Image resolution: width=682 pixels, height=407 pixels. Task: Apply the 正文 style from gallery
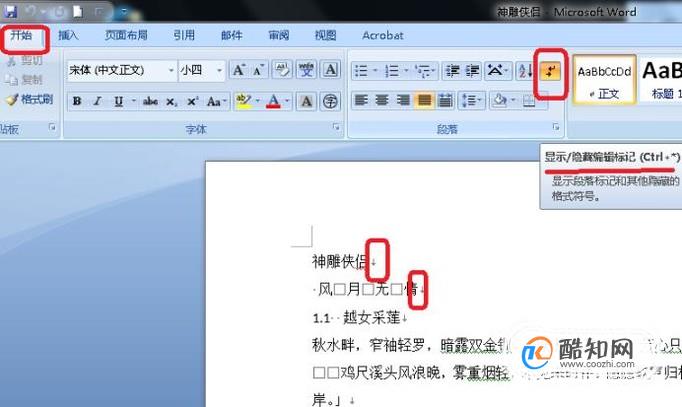604,80
